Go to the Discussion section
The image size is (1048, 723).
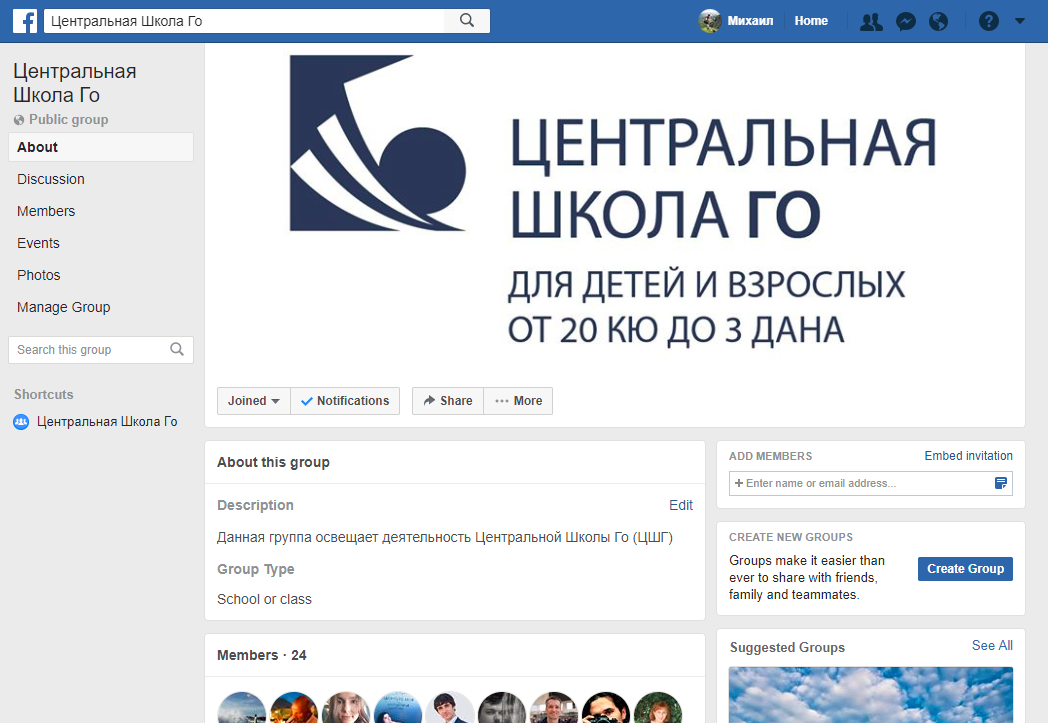click(51, 179)
